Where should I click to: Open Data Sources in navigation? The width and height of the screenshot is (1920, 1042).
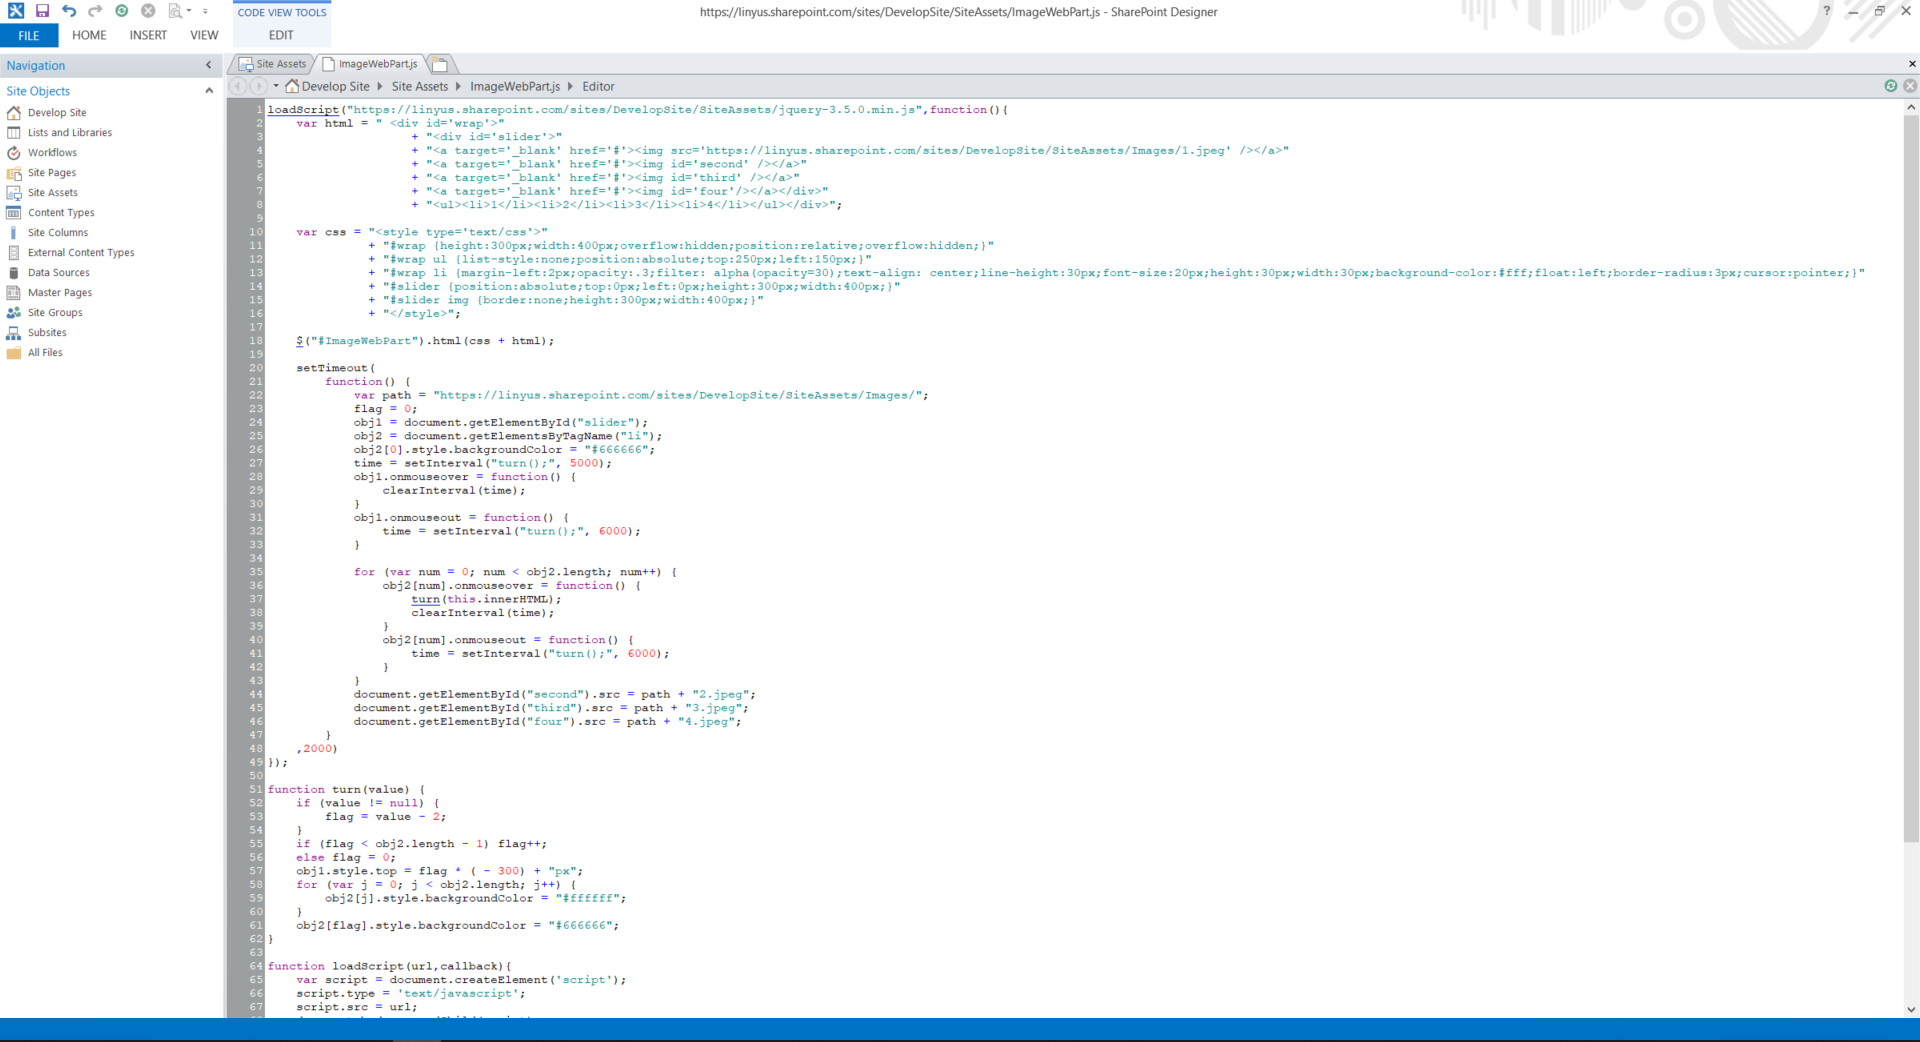(59, 273)
